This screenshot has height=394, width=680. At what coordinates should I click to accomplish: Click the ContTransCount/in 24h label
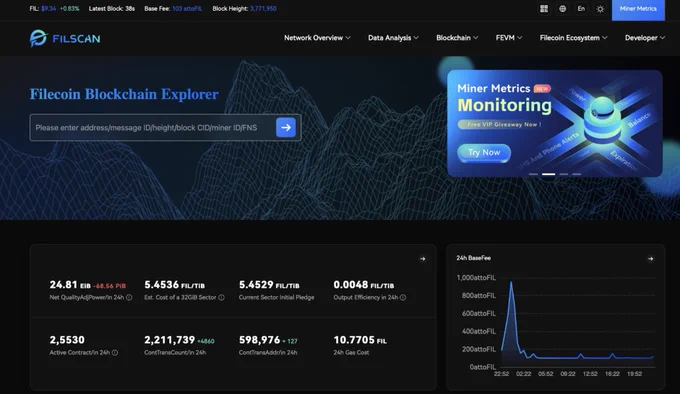point(175,353)
